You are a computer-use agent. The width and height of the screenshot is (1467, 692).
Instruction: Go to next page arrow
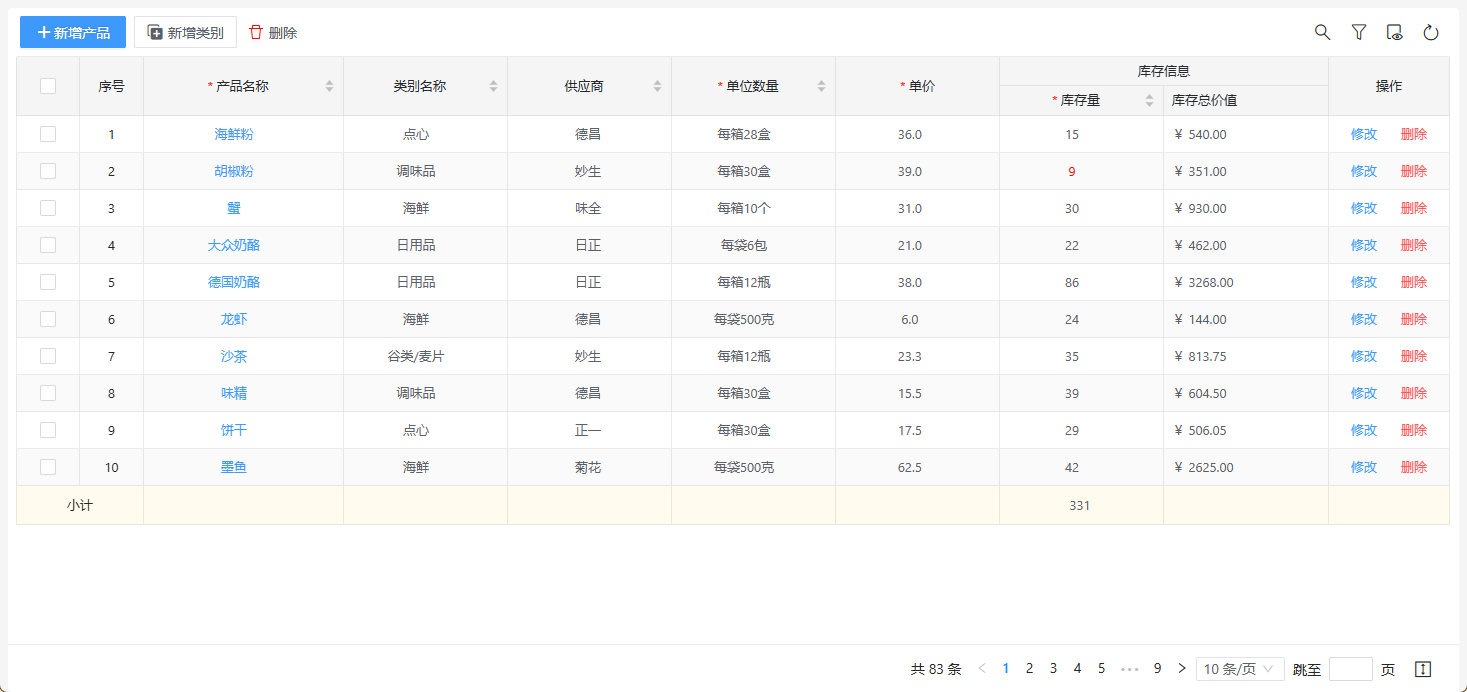point(1182,669)
